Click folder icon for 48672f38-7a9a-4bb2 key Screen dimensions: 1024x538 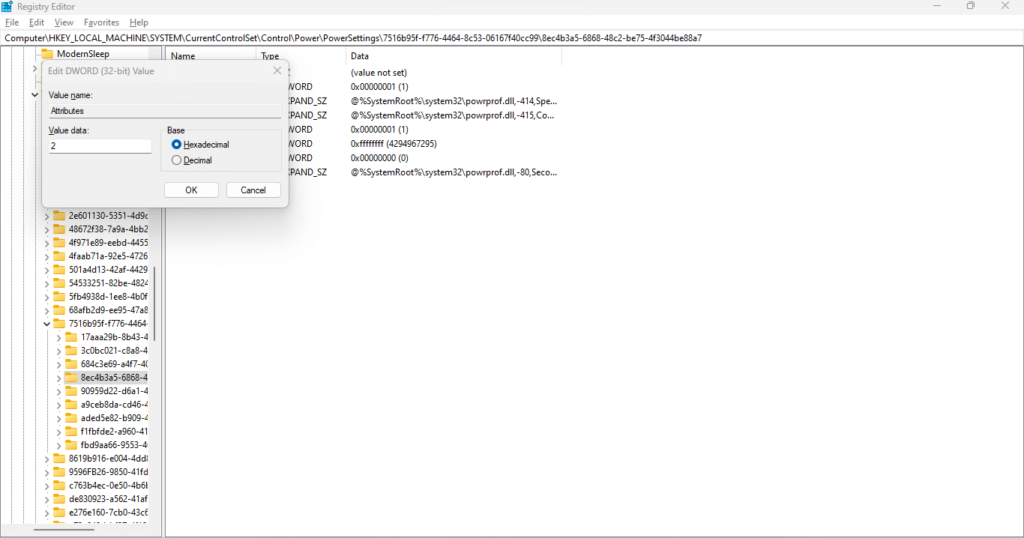coord(59,229)
